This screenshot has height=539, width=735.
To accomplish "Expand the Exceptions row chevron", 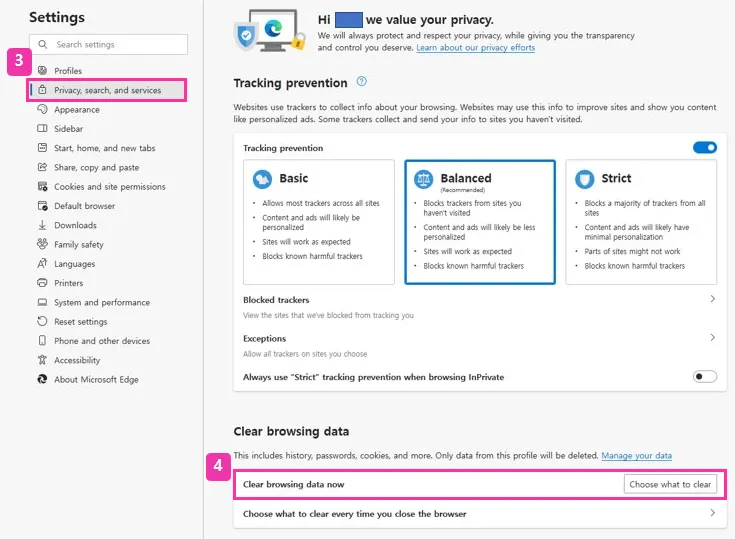I will [x=712, y=338].
